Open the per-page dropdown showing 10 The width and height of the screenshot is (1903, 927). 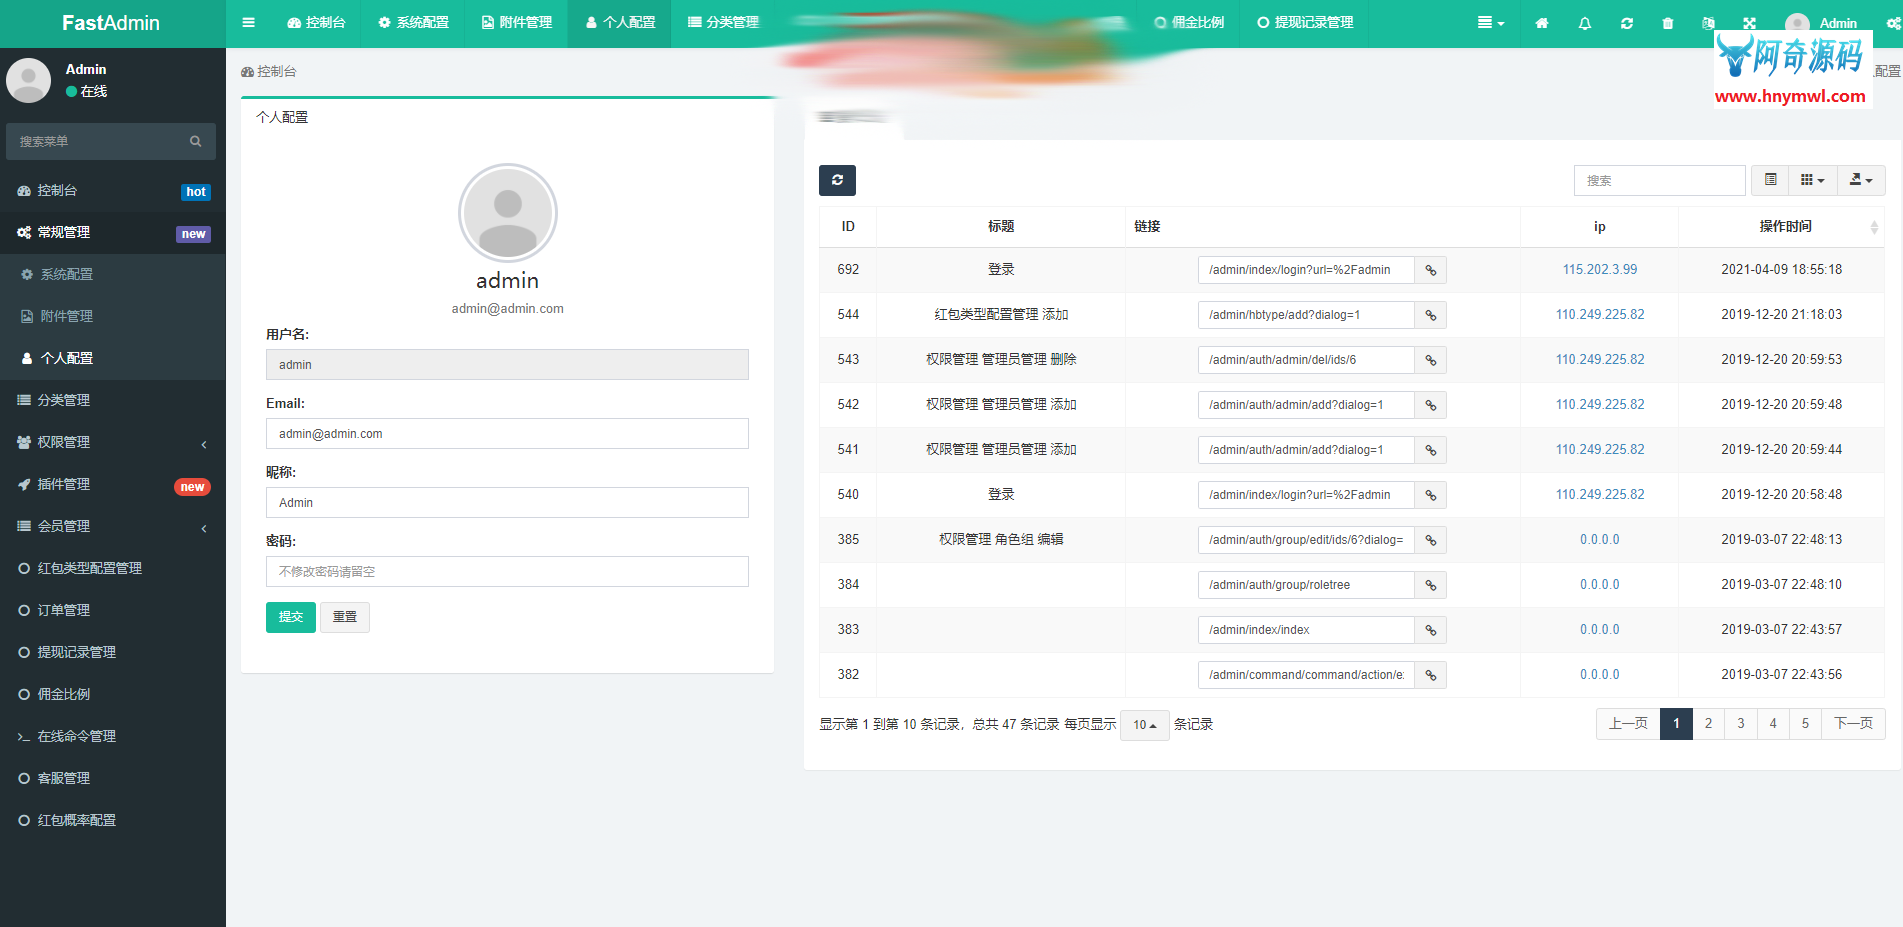tap(1144, 724)
